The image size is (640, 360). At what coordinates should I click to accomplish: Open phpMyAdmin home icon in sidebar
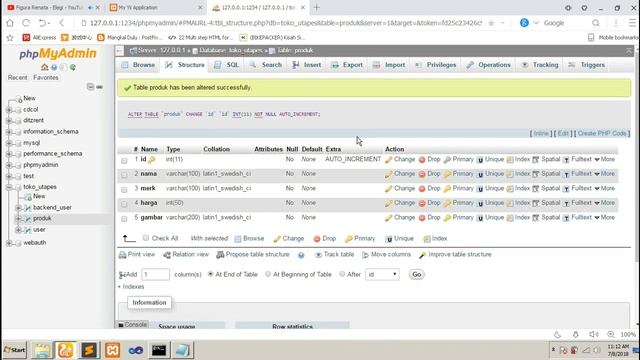pos(44,67)
